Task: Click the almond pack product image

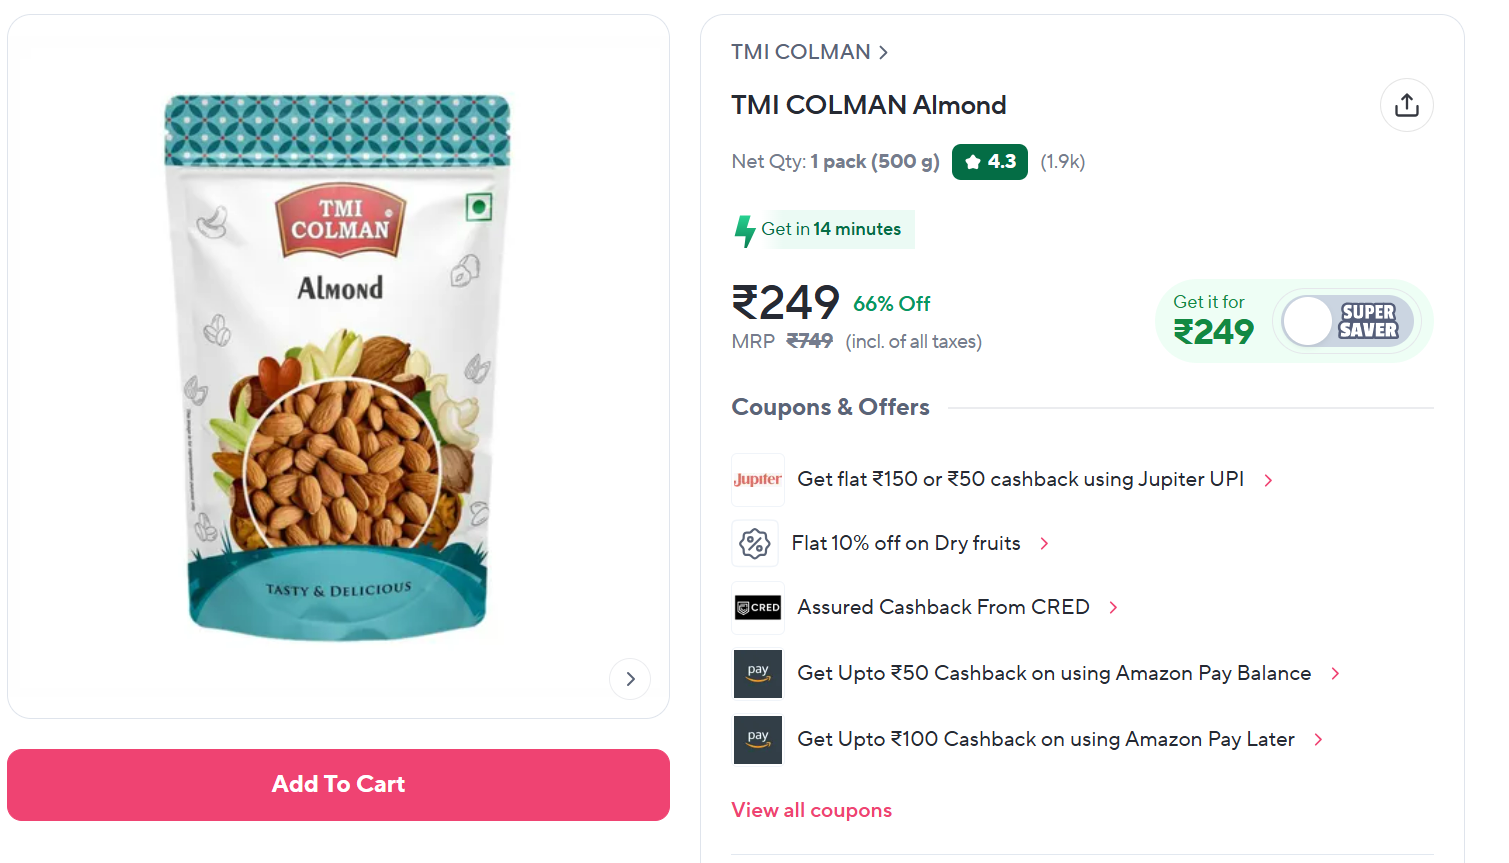Action: coord(338,366)
